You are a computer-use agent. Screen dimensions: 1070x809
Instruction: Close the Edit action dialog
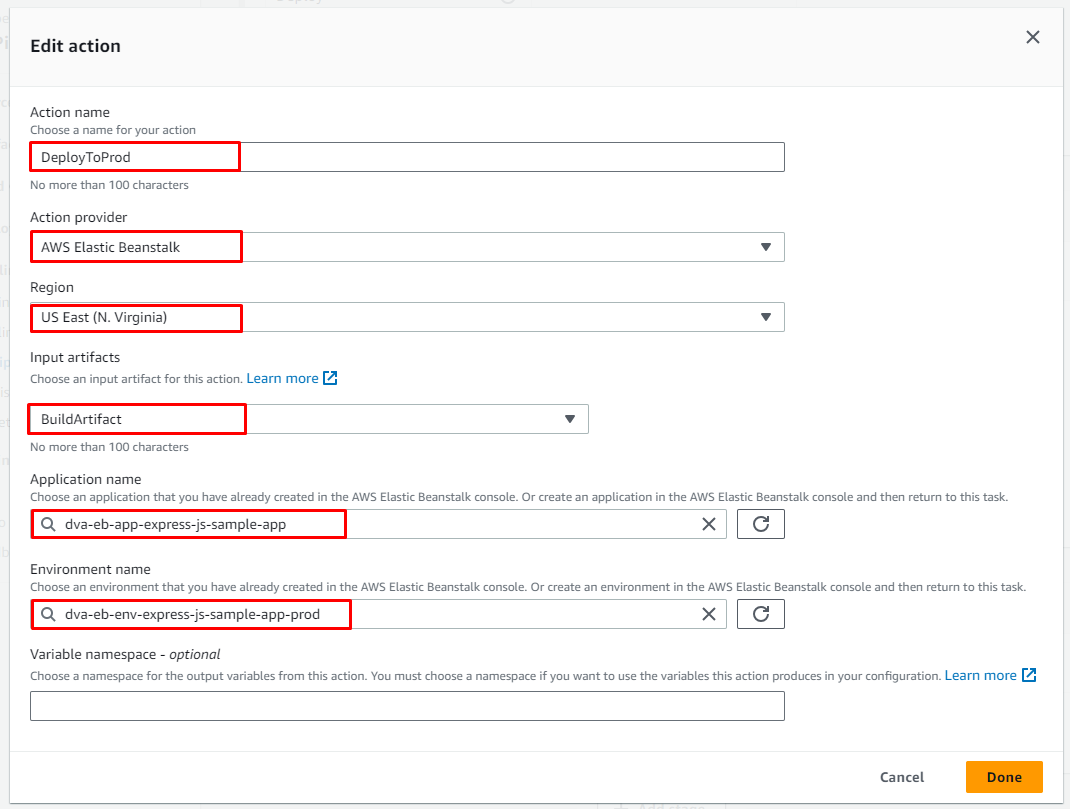coord(1033,38)
